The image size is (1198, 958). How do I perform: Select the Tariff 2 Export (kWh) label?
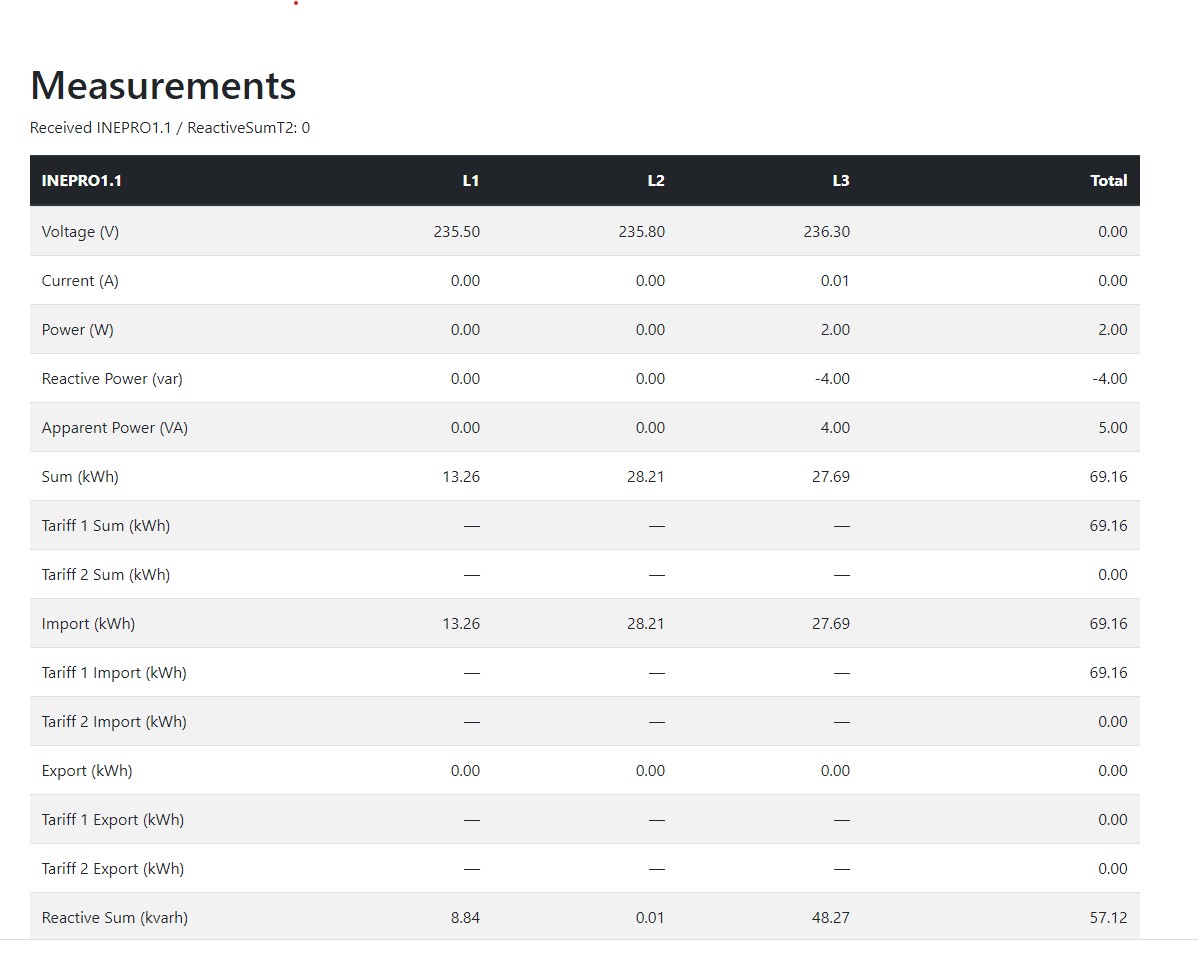pos(113,869)
